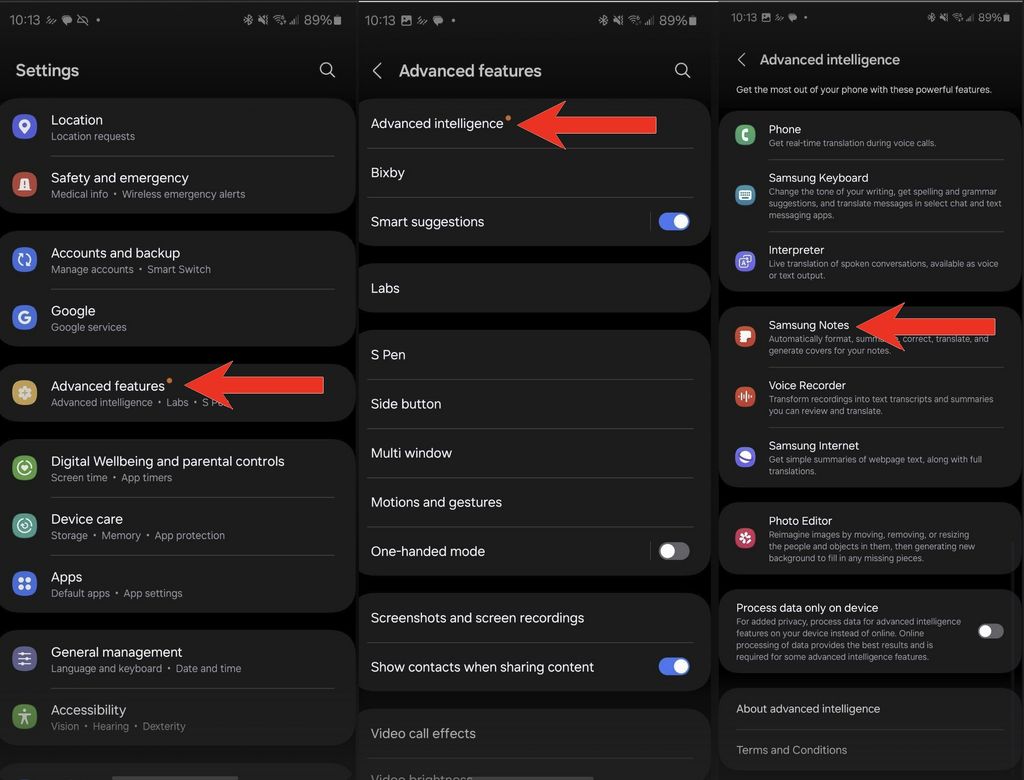Open search in Advanced features
The width and height of the screenshot is (1024, 780).
683,70
